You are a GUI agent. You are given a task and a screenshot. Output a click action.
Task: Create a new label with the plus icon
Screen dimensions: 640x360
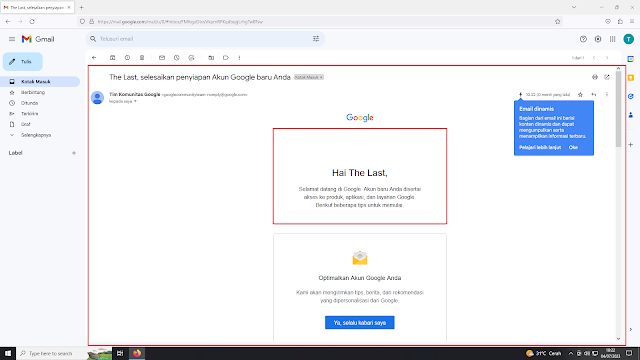(74, 153)
